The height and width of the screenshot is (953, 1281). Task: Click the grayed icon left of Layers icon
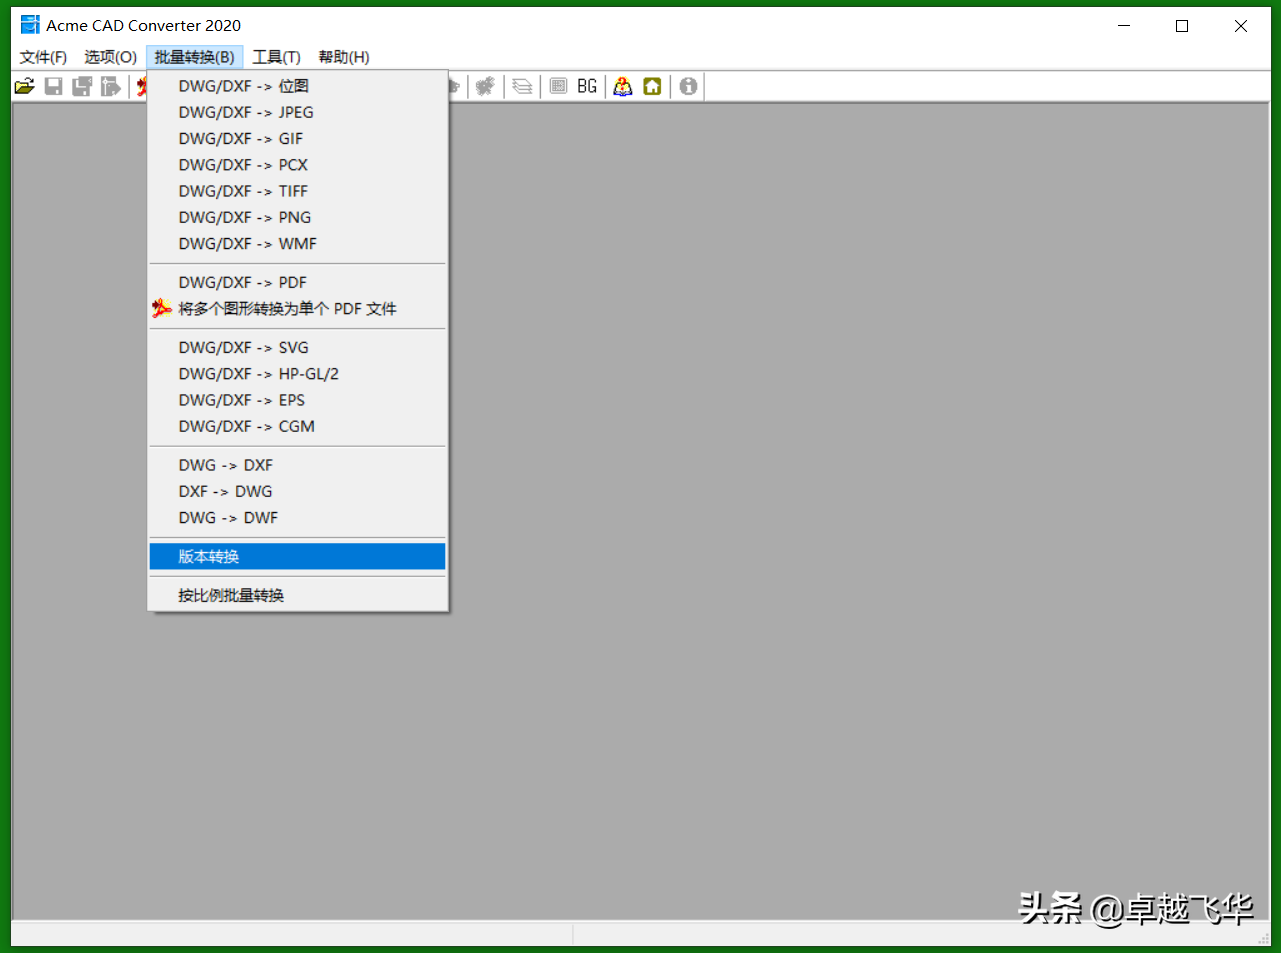point(486,87)
